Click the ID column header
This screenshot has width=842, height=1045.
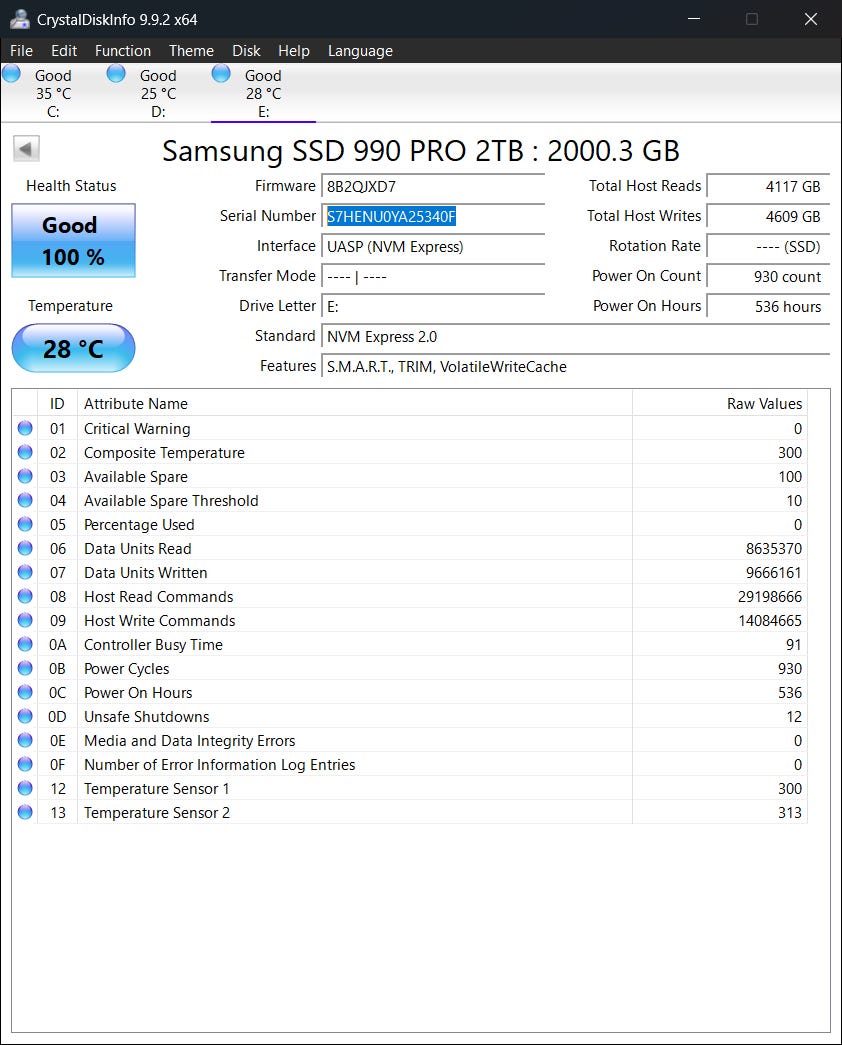pos(57,403)
